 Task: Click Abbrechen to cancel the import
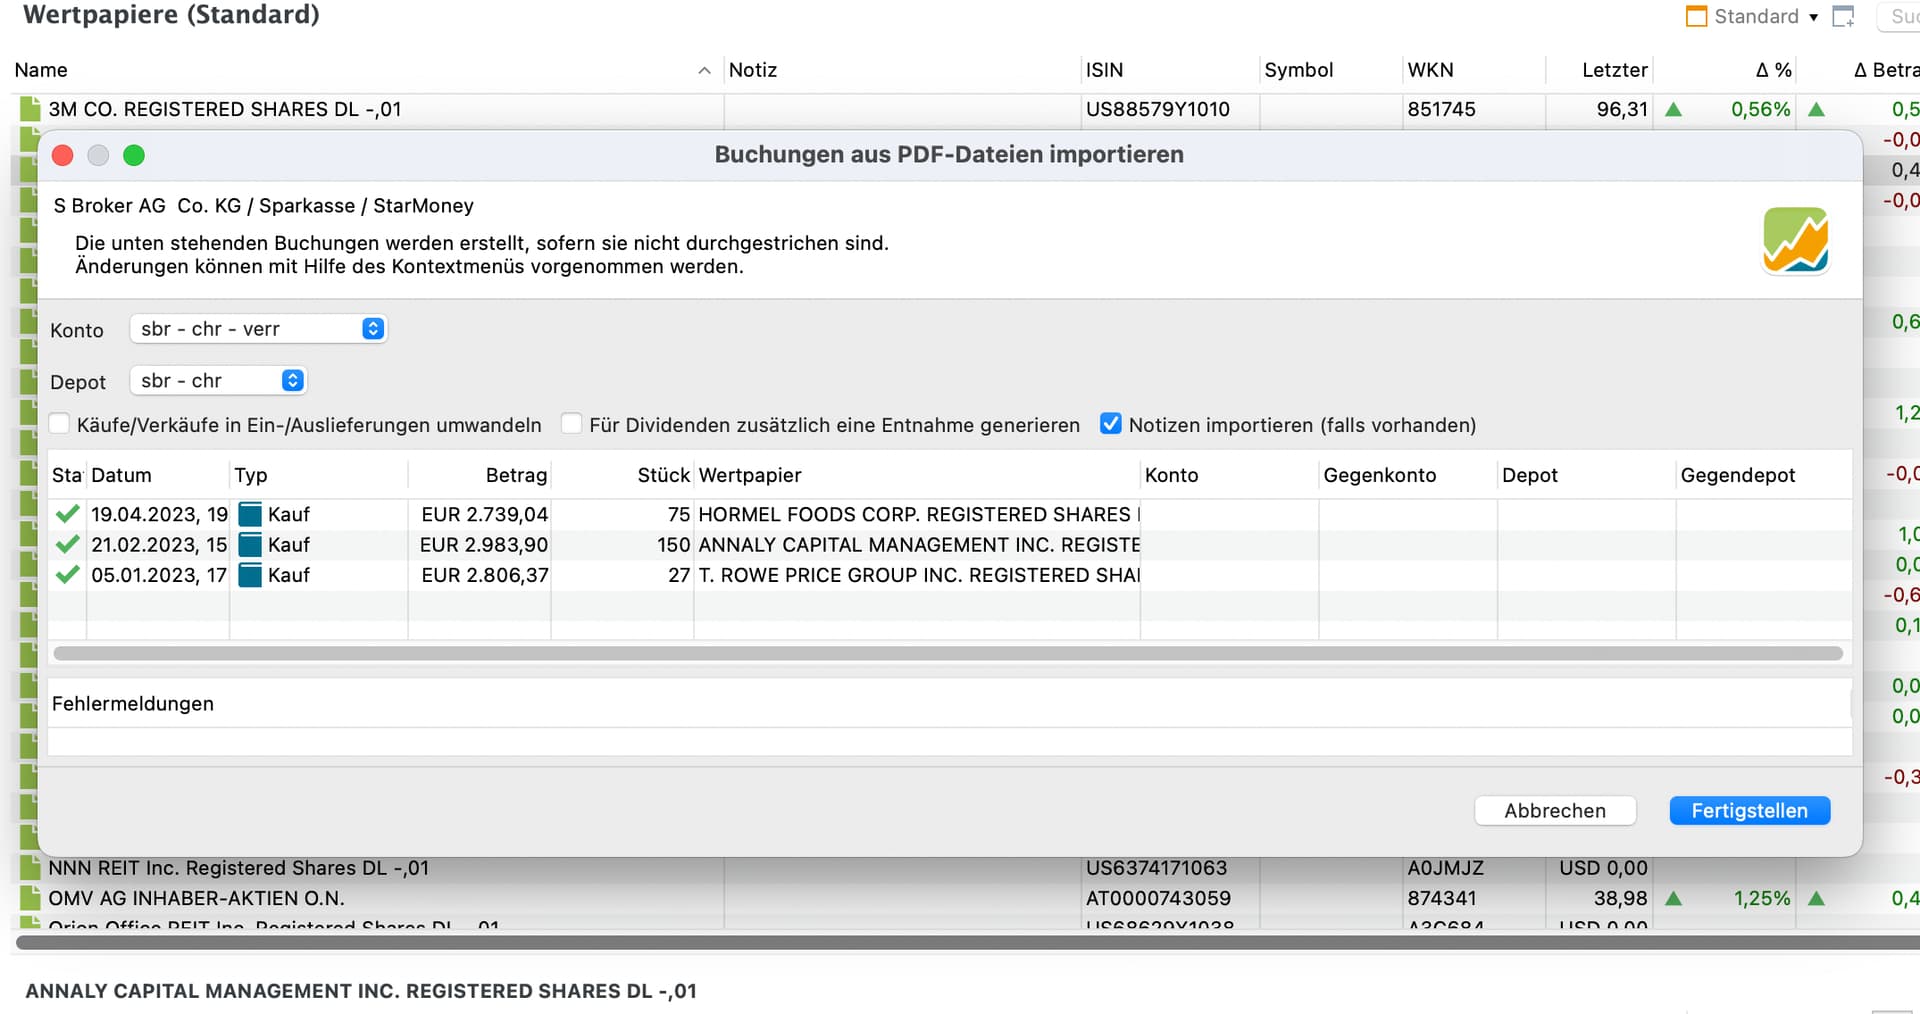click(1555, 811)
